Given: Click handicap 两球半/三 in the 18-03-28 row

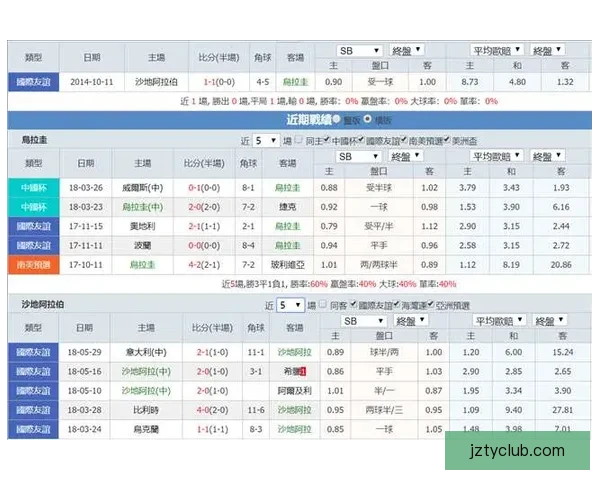Looking at the screenshot, I should 384,410.
